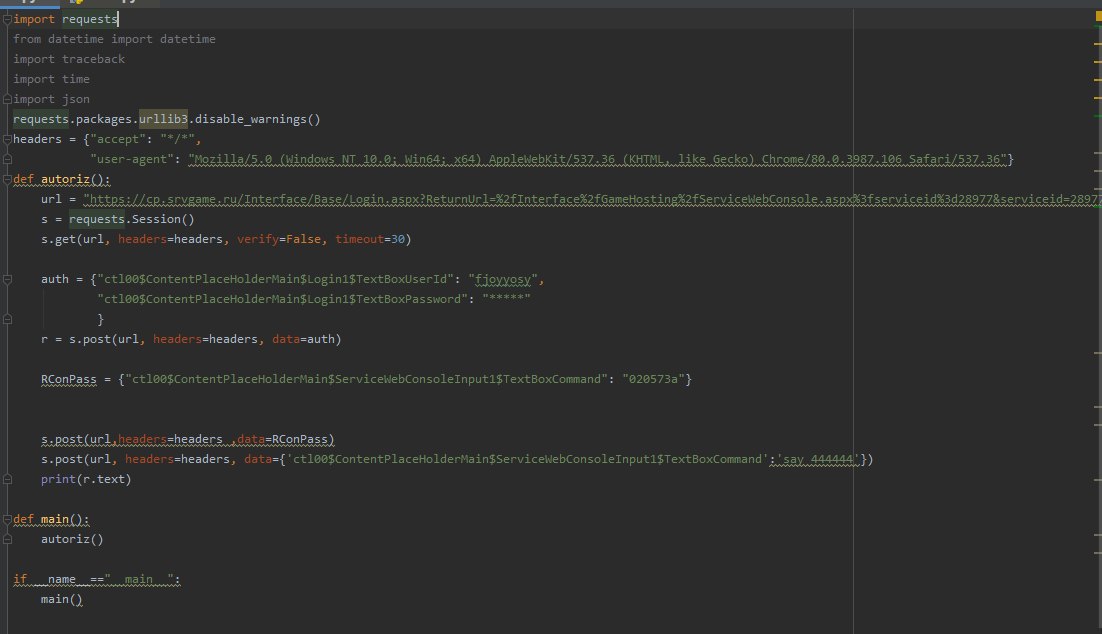
Task: Click the fold end marker beside 'import json'
Action: click(x=7, y=99)
